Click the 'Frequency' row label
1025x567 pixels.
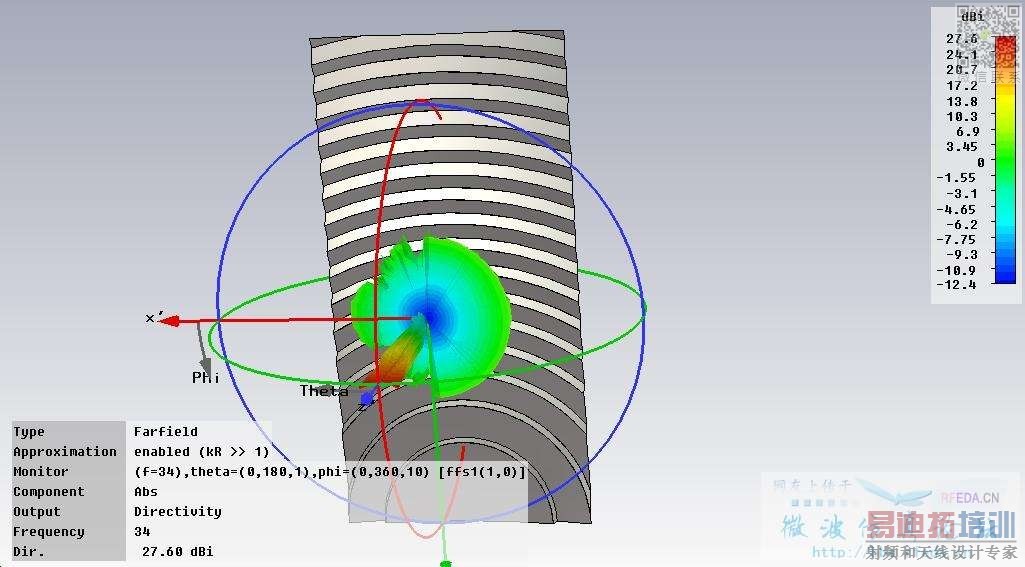point(49,532)
